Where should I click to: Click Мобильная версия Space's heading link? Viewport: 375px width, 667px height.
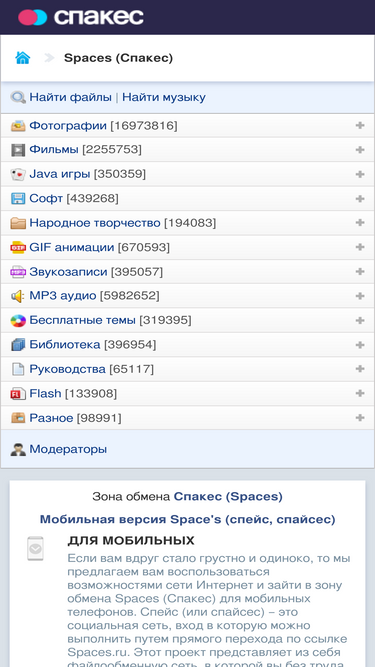[x=188, y=520]
